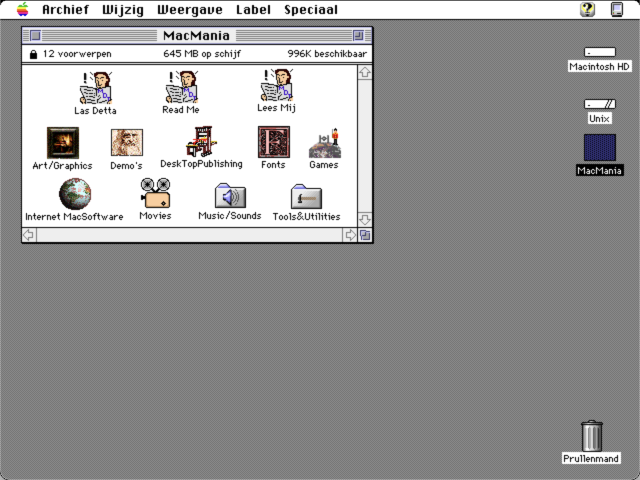Click the '996K beschikbaar' text
640x480 pixels.
327,54
